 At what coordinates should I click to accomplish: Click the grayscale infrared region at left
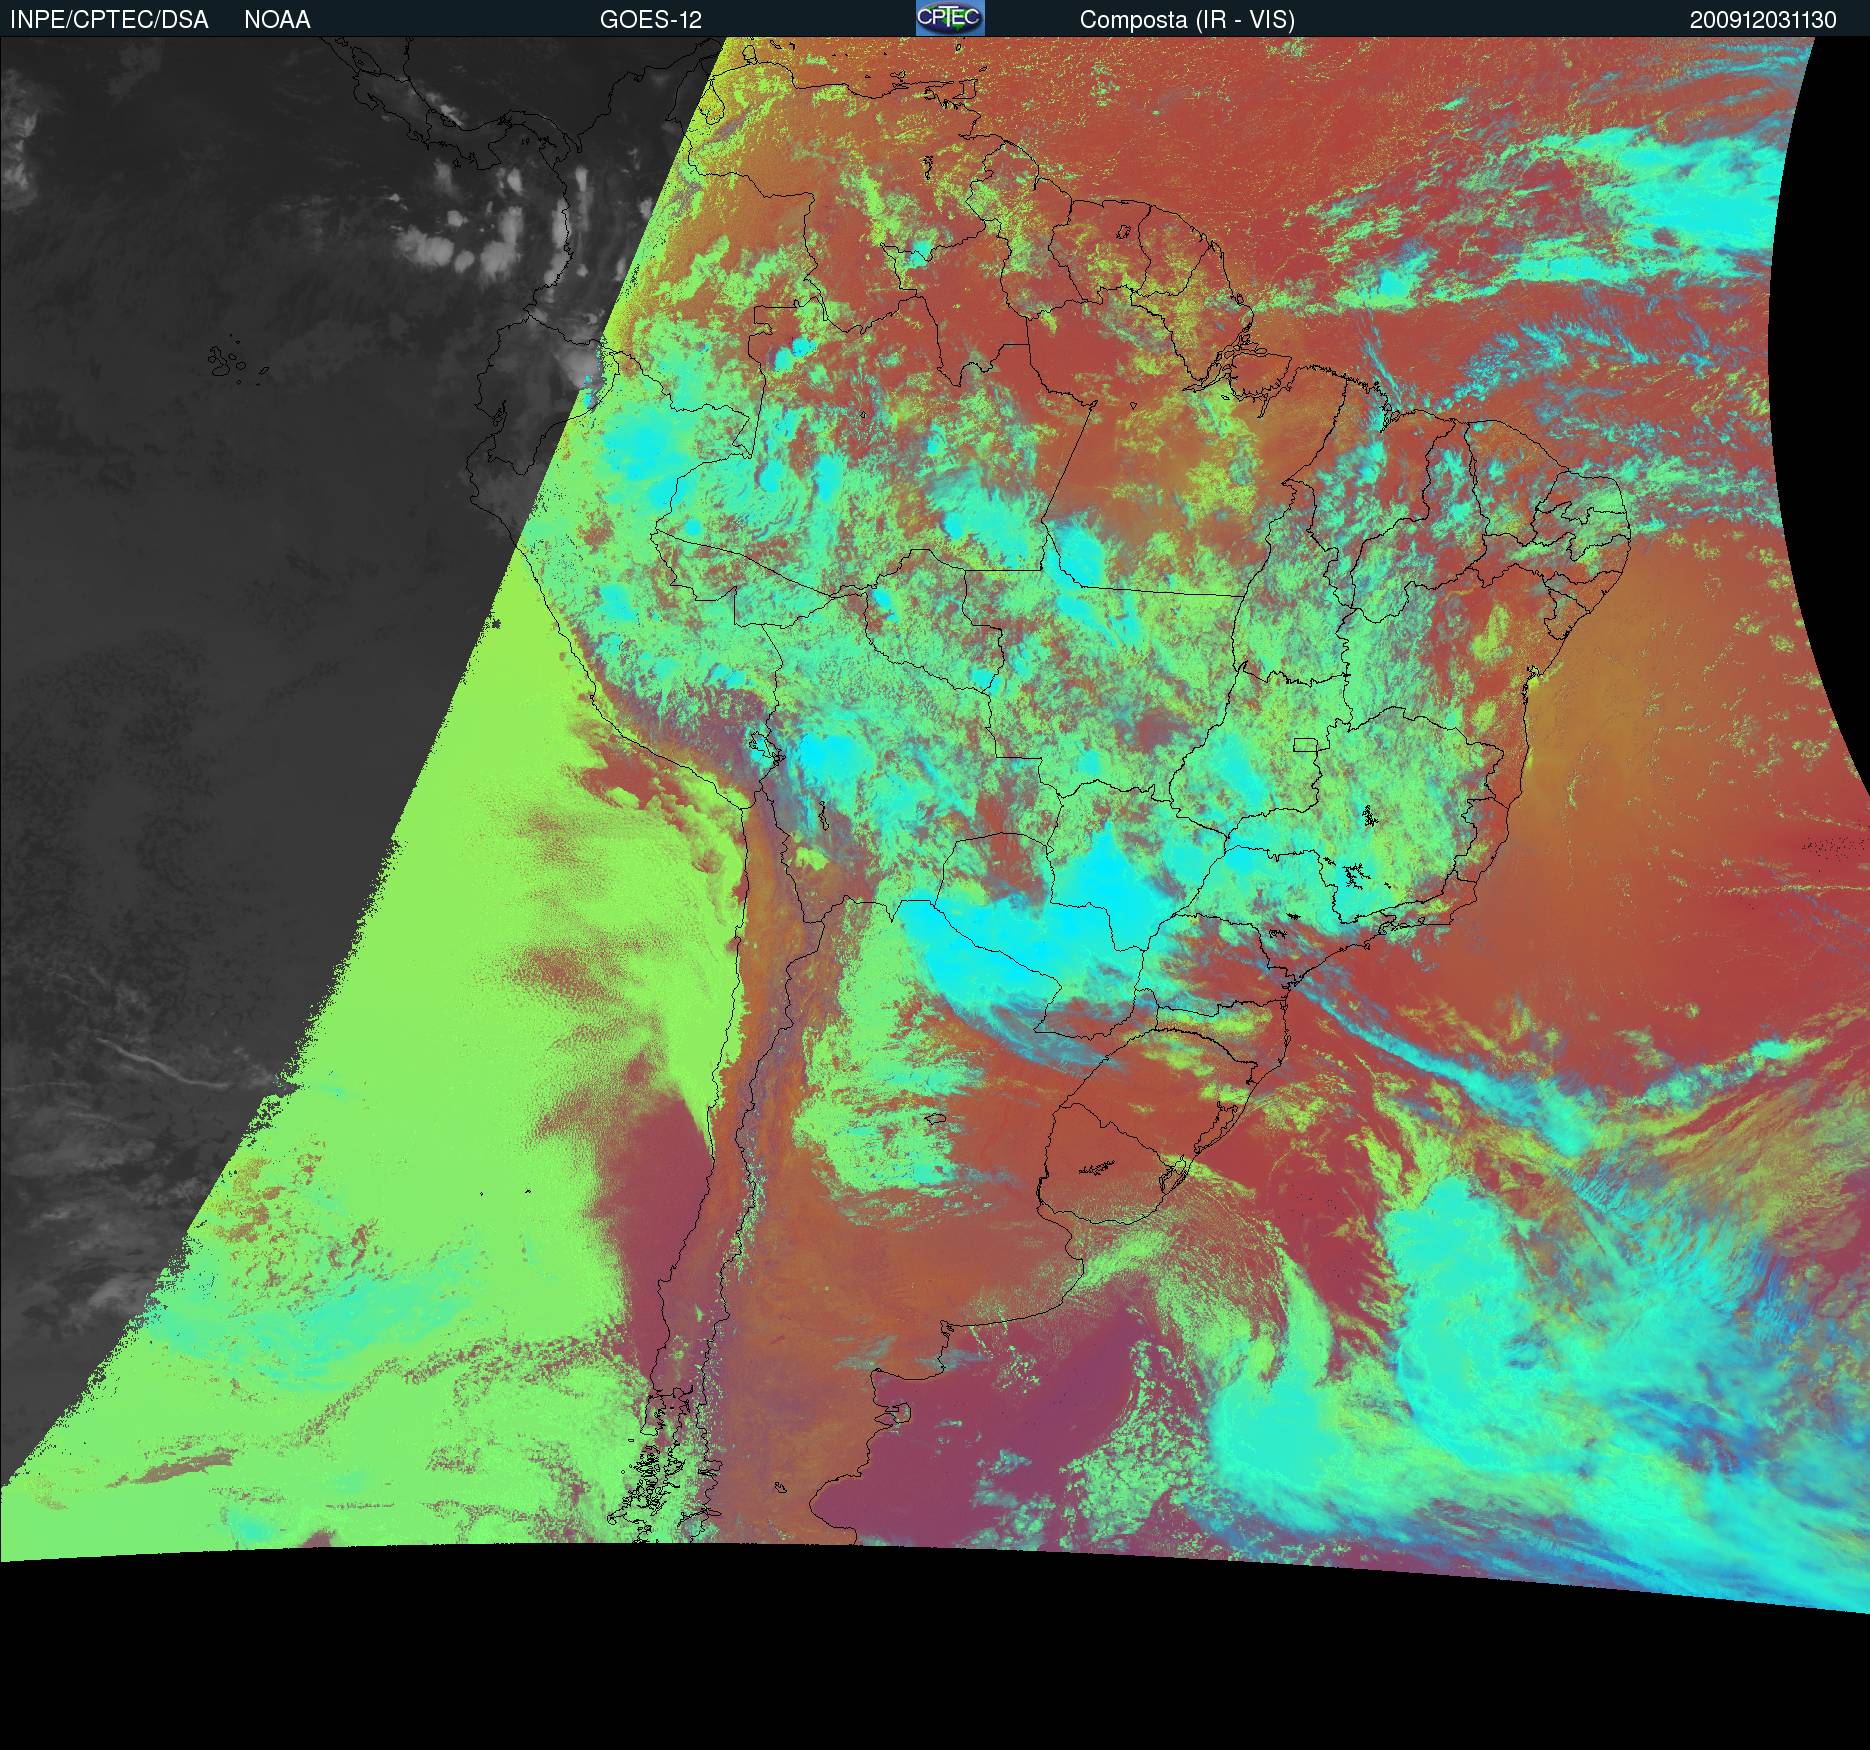point(200,700)
